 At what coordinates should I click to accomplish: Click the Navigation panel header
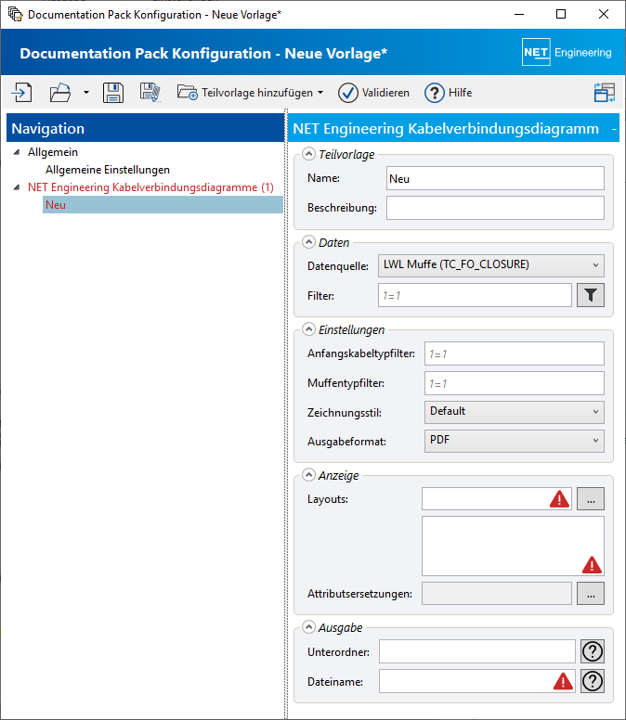tap(146, 128)
